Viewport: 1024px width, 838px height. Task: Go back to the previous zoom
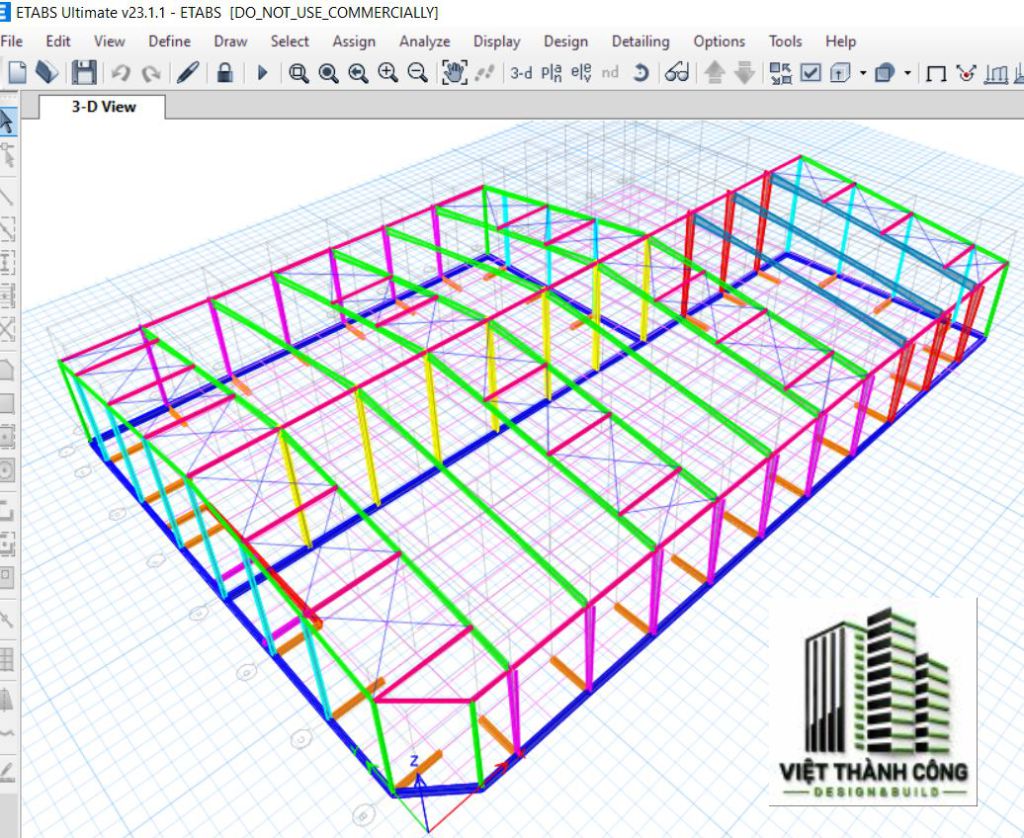(358, 73)
